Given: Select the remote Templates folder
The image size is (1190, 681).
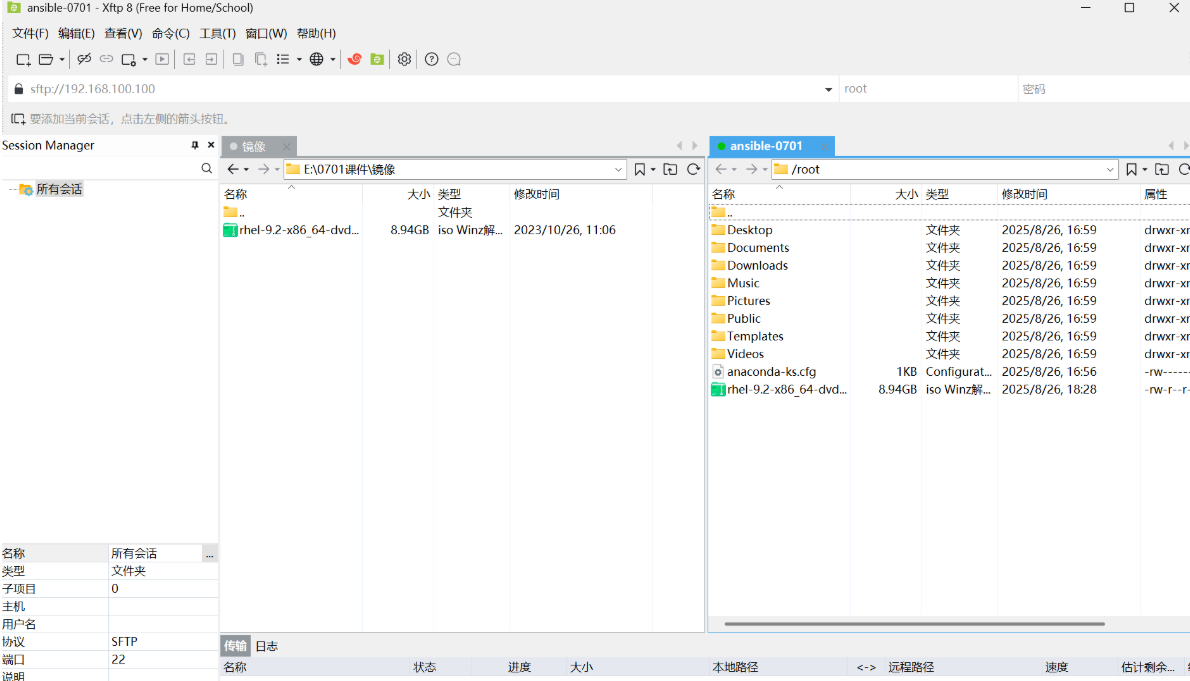Looking at the screenshot, I should coord(748,336).
